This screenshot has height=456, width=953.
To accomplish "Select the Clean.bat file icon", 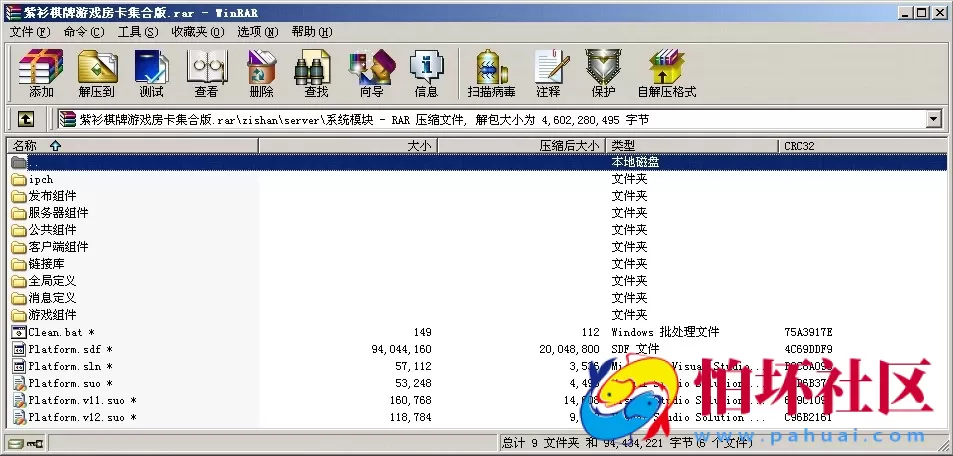I will (19, 332).
